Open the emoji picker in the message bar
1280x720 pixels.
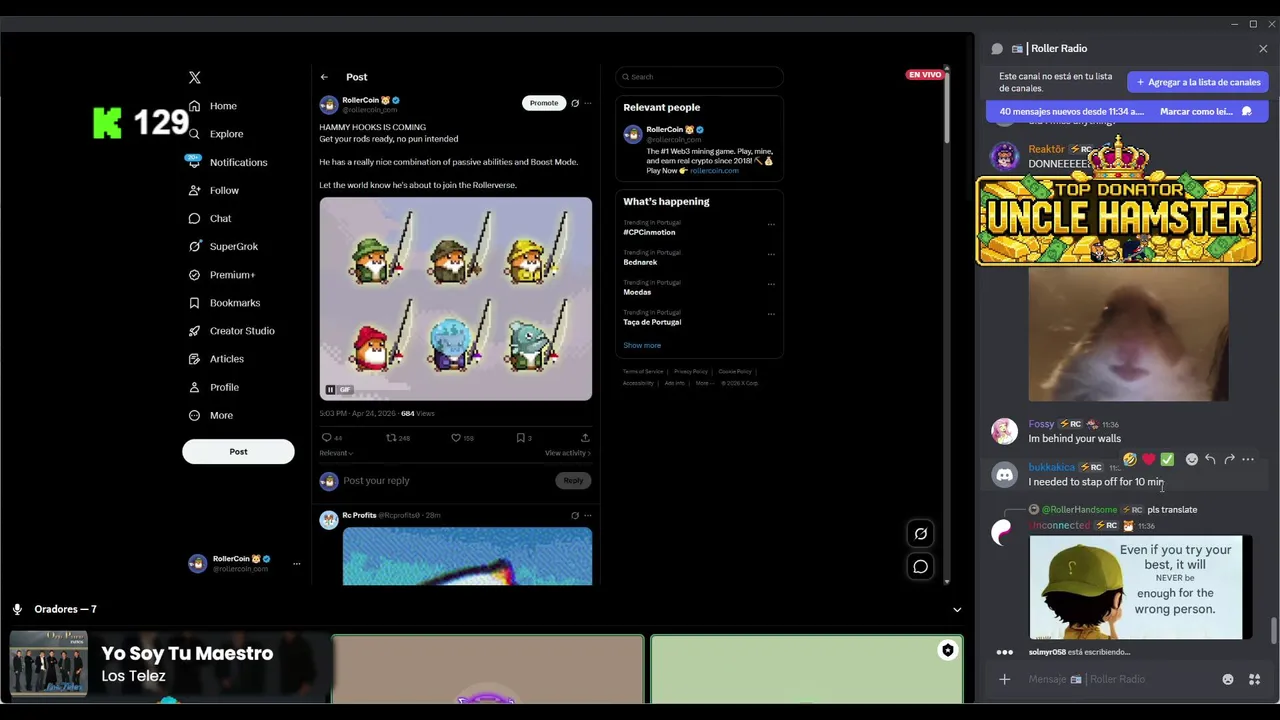1228,680
